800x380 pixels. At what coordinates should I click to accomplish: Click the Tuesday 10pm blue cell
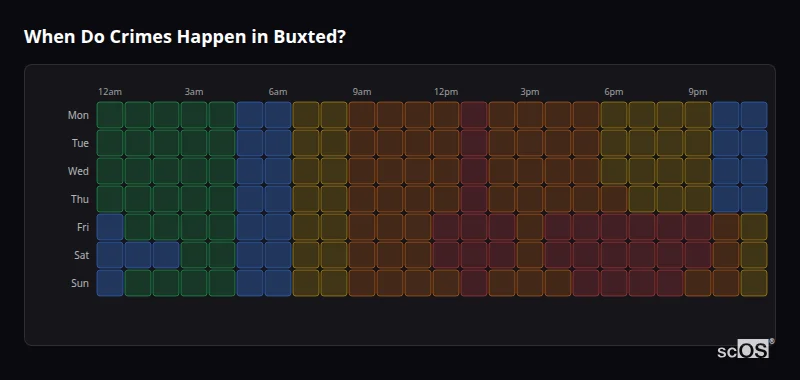pos(726,143)
